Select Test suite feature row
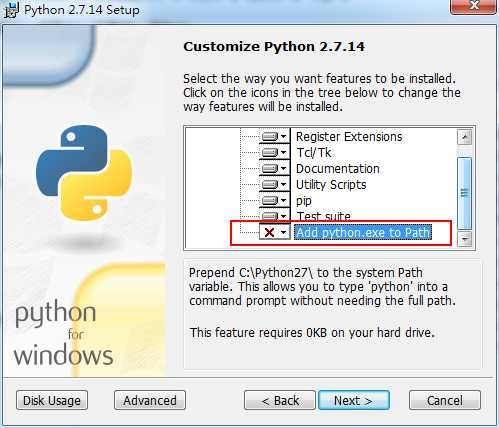The height and width of the screenshot is (428, 499). tap(324, 216)
